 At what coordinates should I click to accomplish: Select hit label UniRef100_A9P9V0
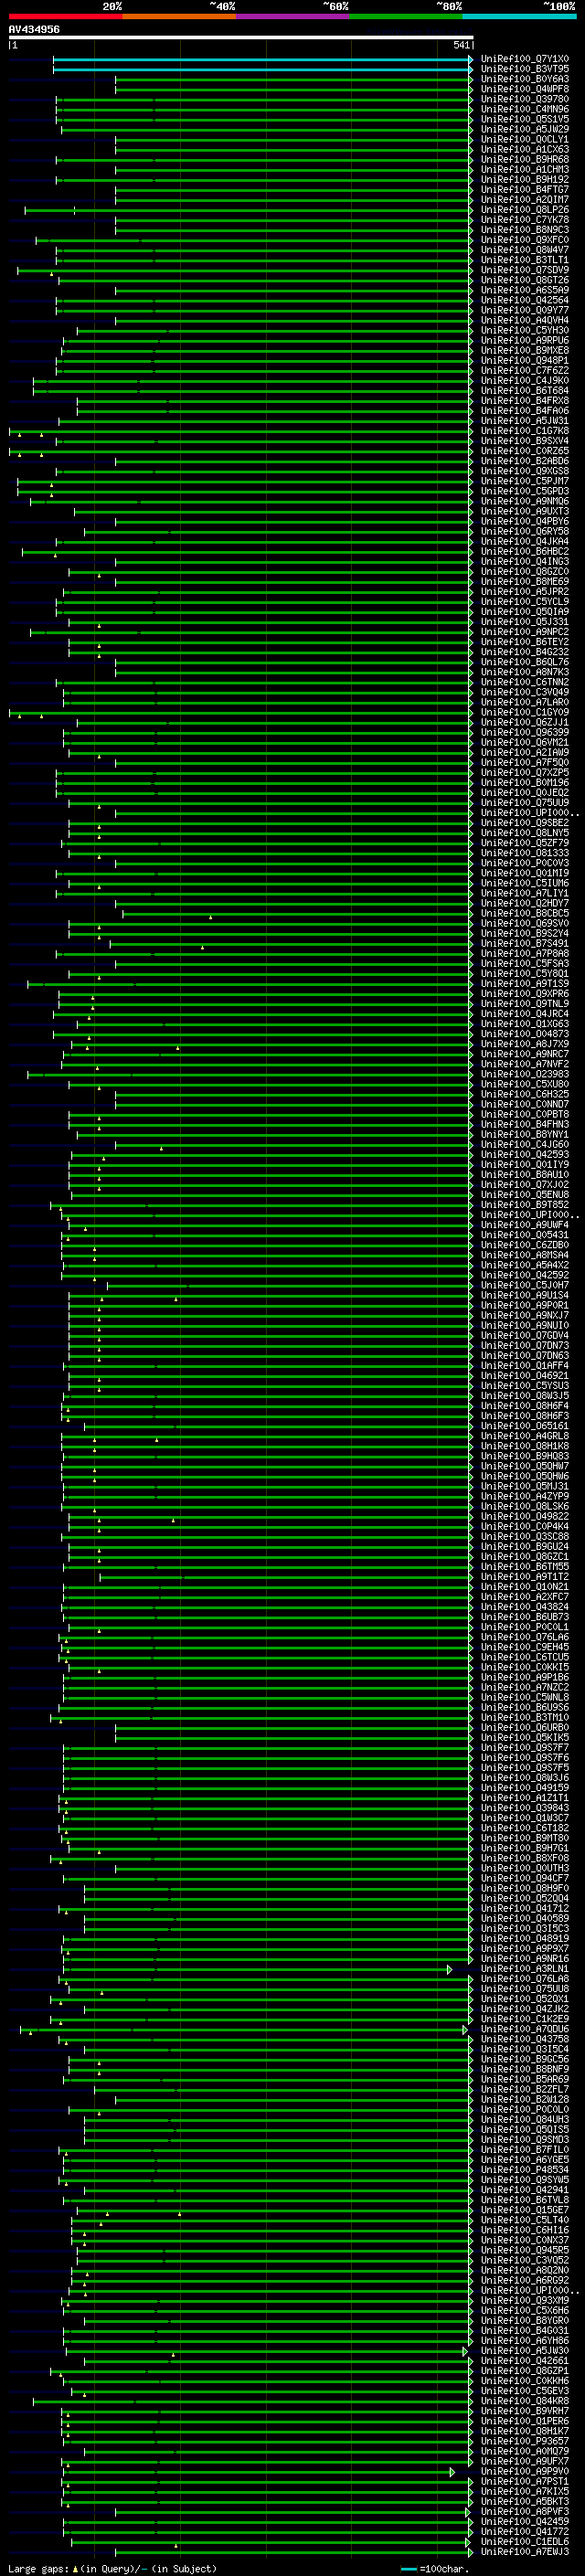[x=525, y=2471]
